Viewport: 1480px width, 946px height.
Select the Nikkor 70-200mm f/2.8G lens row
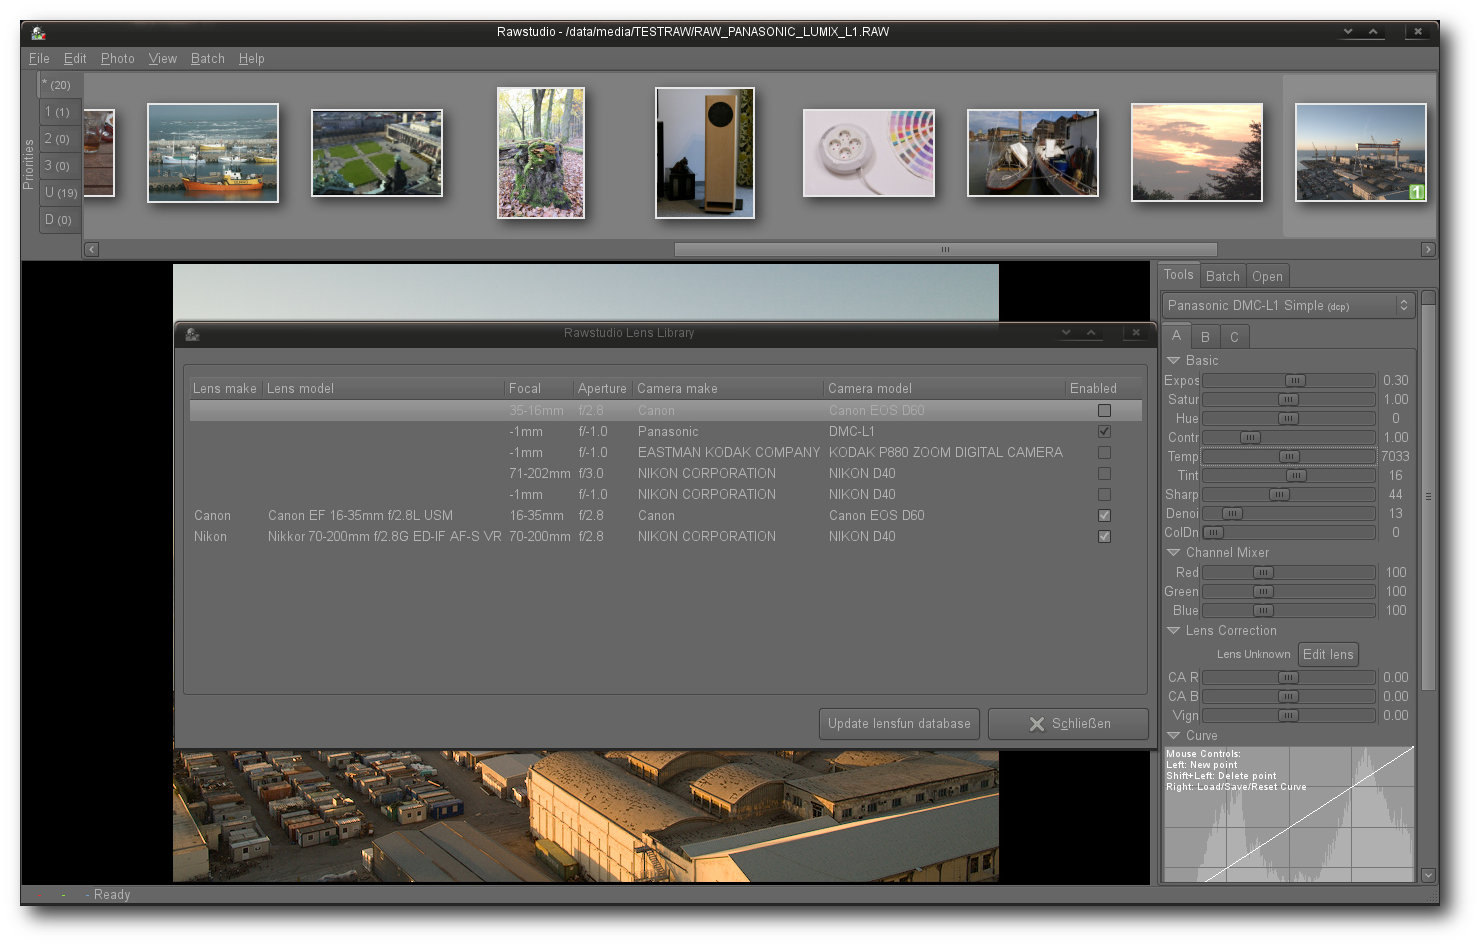point(666,536)
